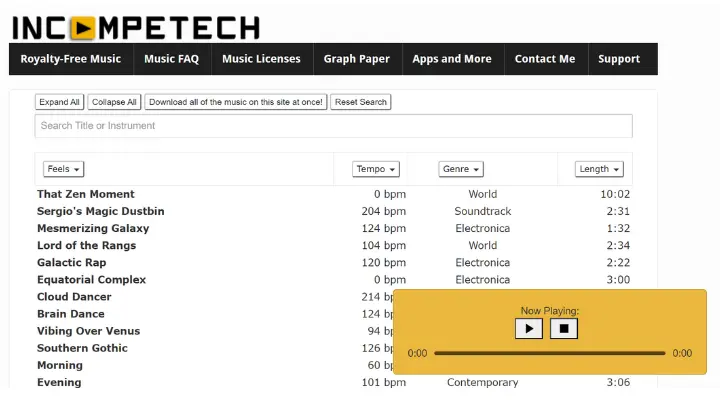The width and height of the screenshot is (720, 400).
Task: Go to the Music FAQ page
Action: [171, 59]
